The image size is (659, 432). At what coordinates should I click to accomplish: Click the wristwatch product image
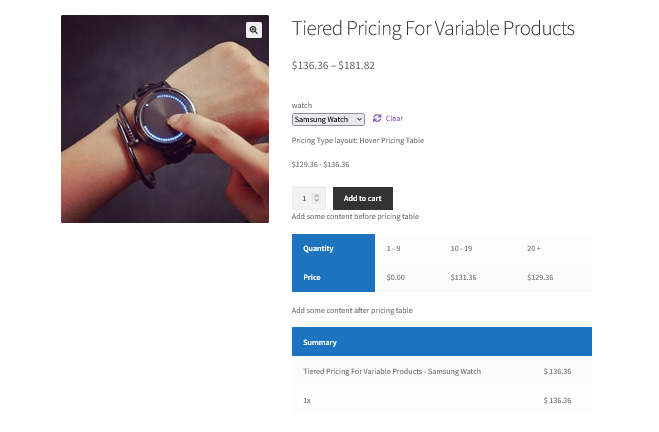[165, 119]
